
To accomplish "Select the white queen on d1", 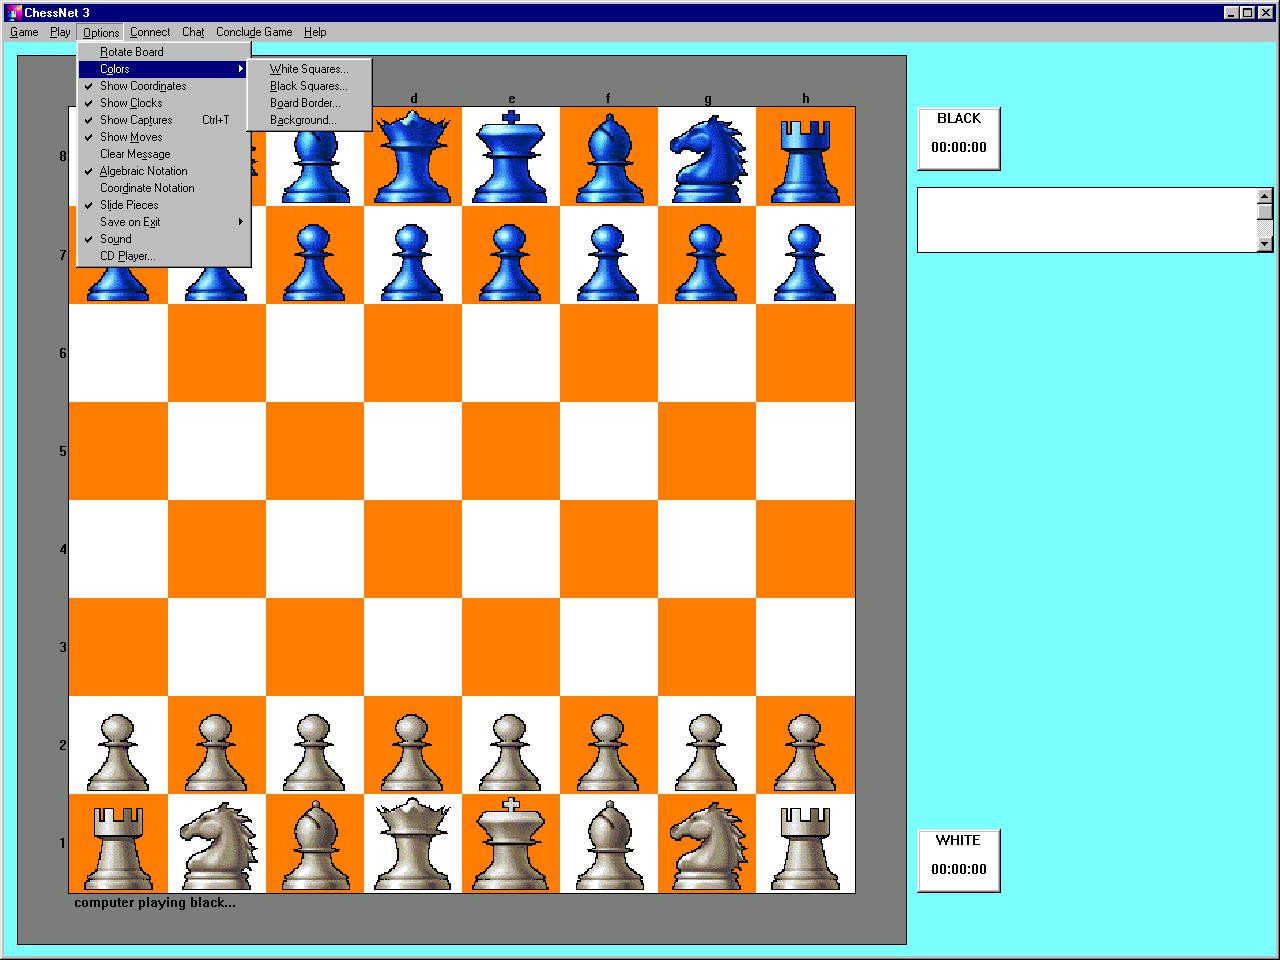I will [413, 843].
